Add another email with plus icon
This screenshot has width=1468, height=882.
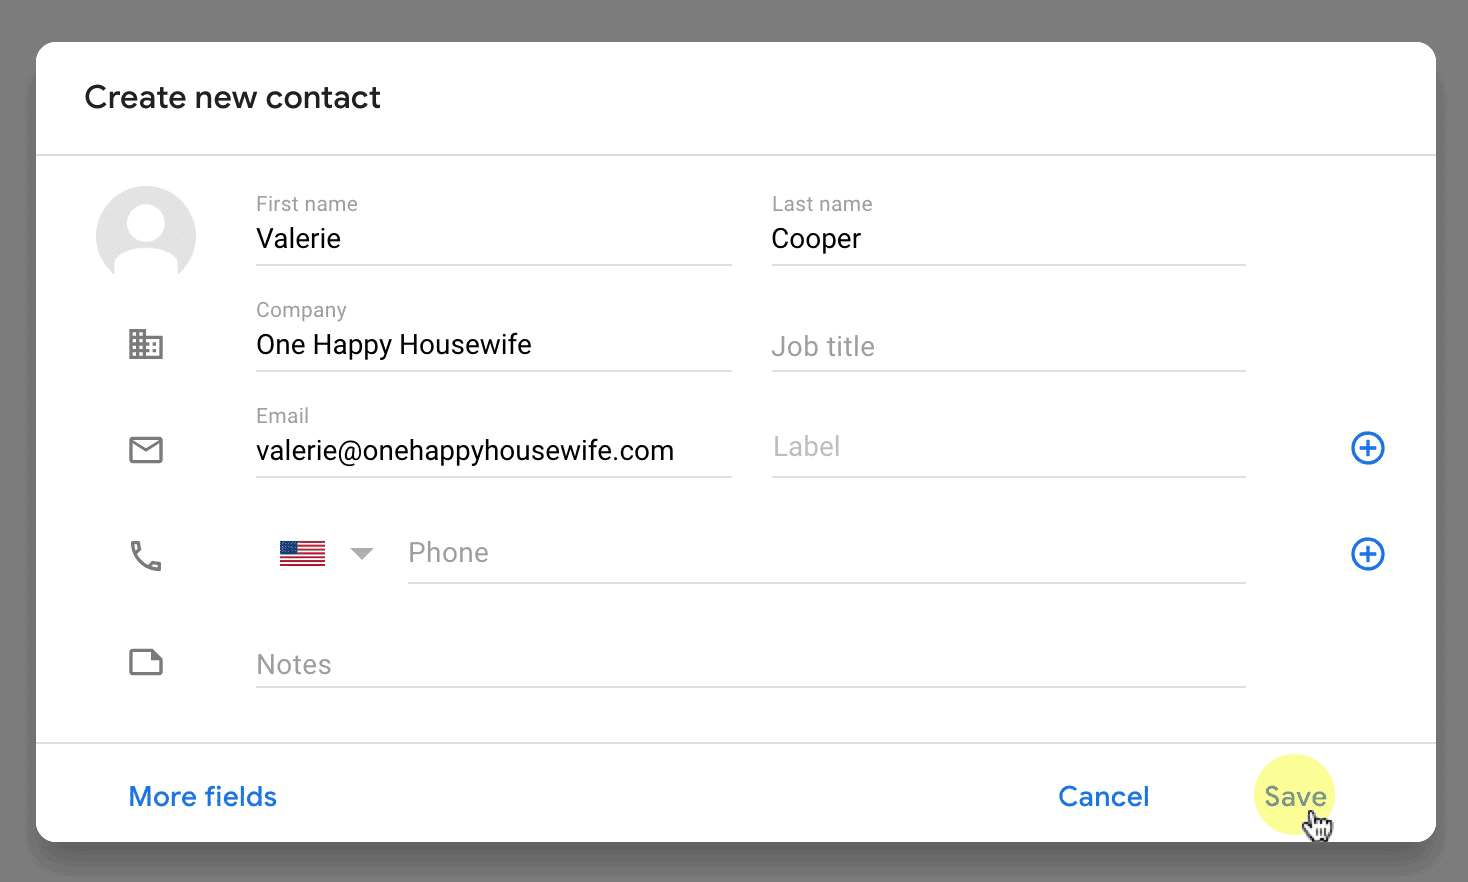pyautogui.click(x=1368, y=448)
